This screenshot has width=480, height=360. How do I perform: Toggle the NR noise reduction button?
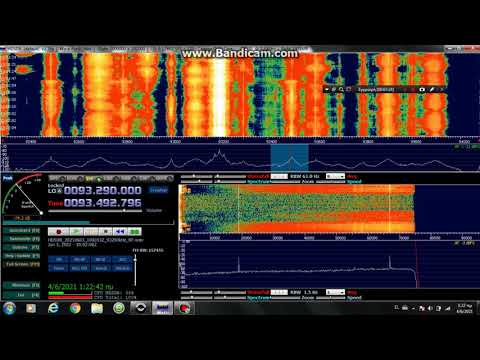coord(59,259)
